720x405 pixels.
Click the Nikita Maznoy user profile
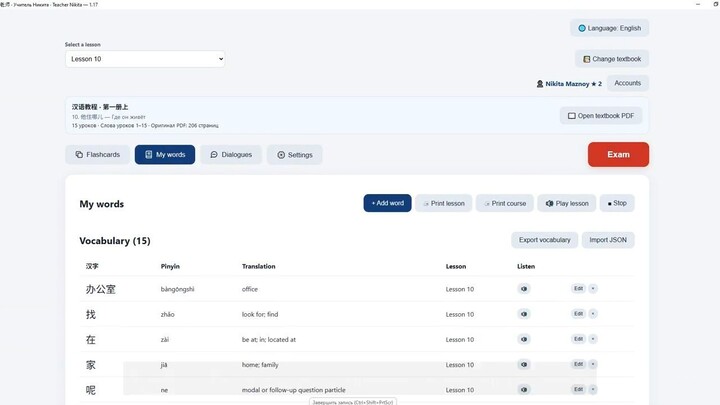pos(569,84)
